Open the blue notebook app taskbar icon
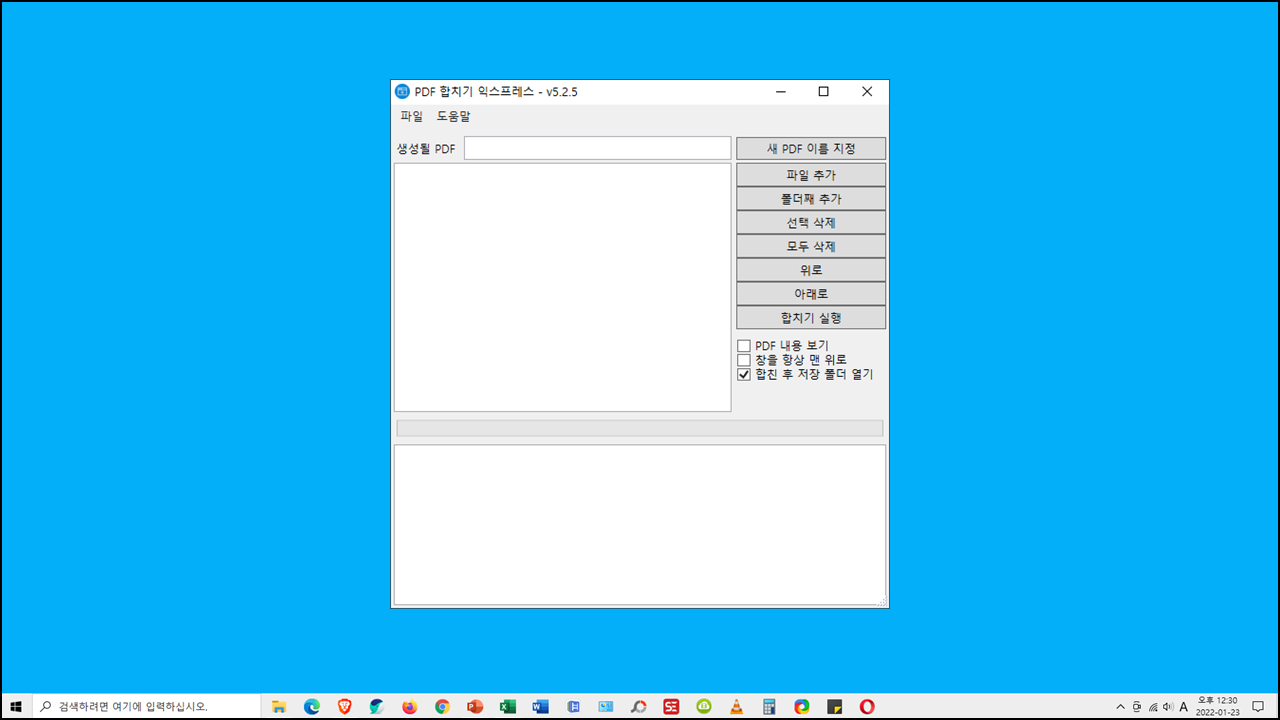This screenshot has height=720, width=1280. 573,707
